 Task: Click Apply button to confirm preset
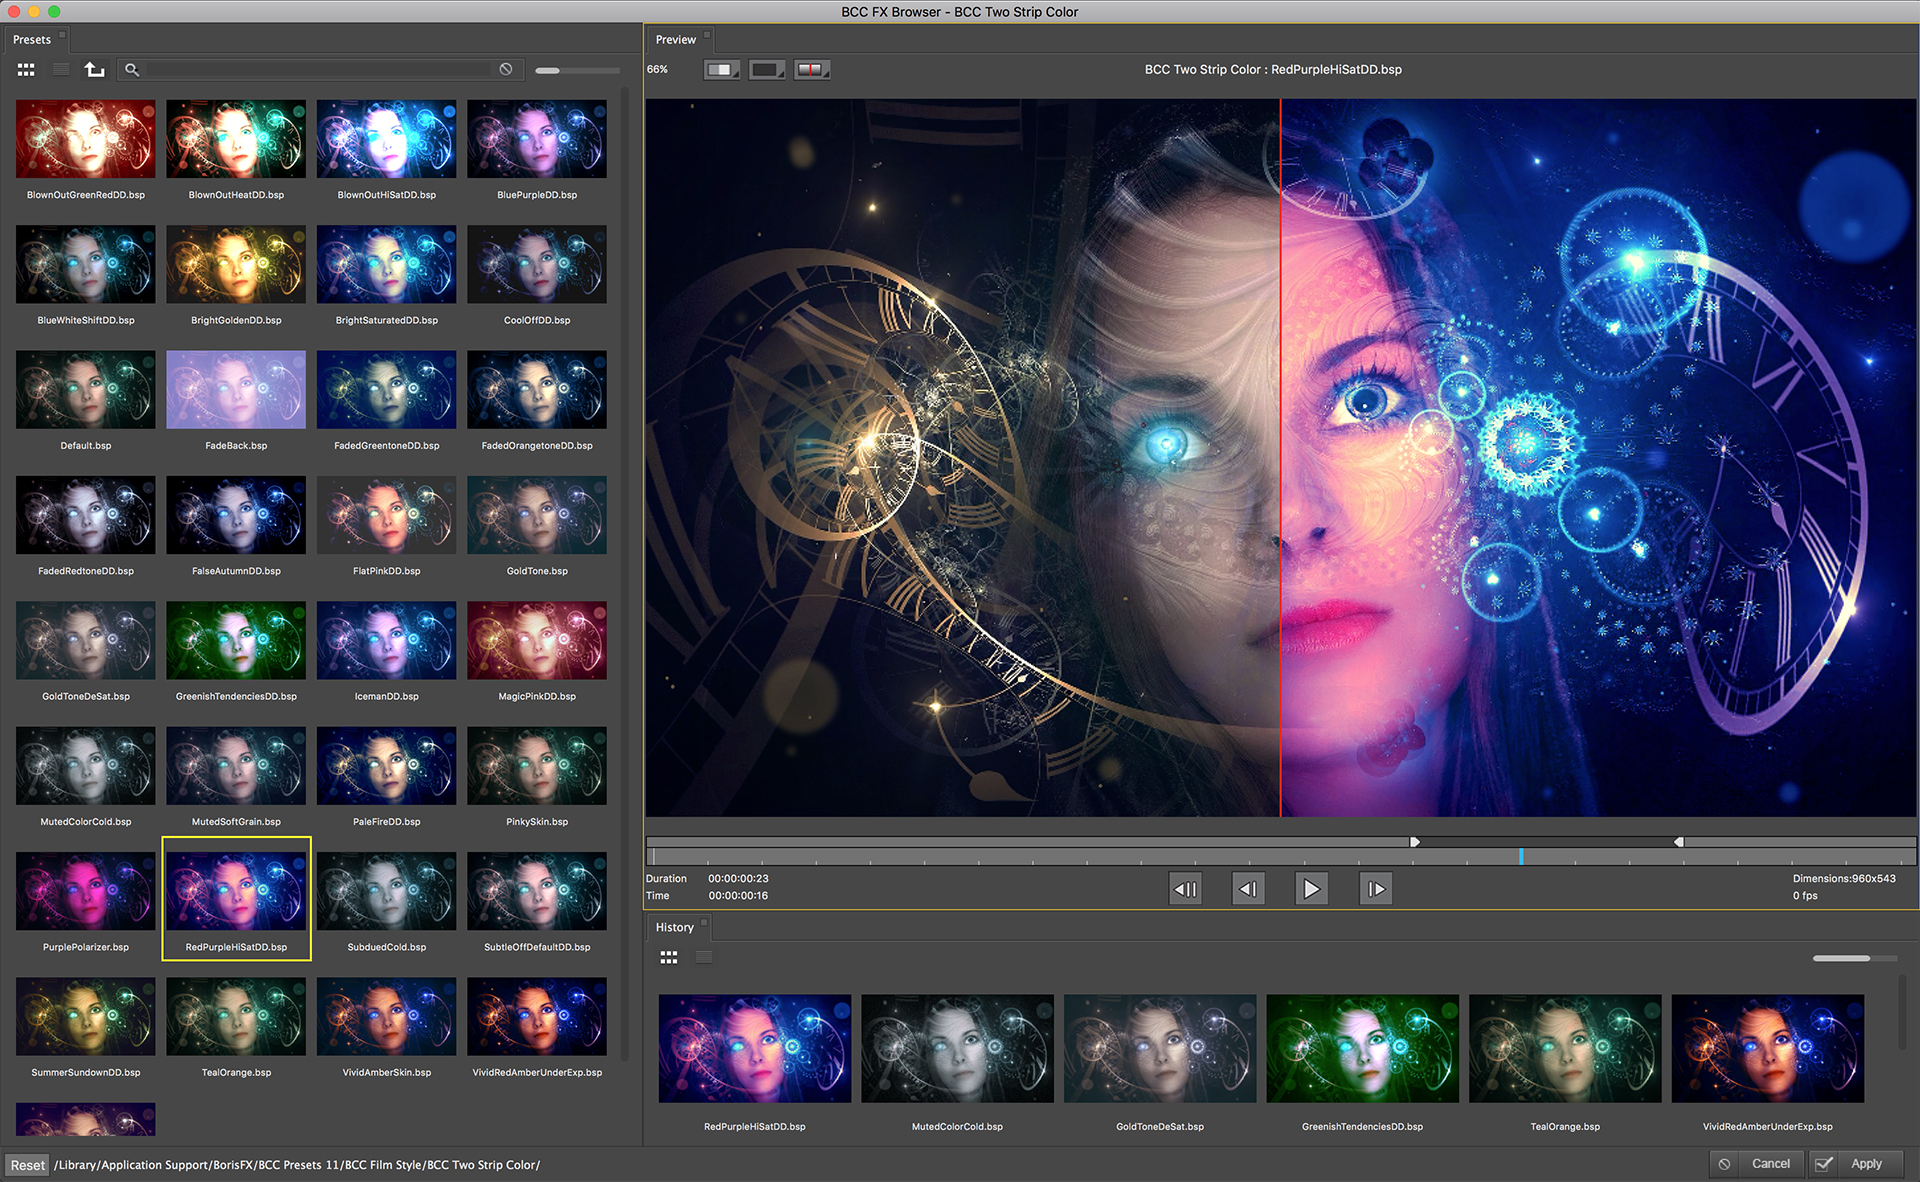click(1886, 1166)
